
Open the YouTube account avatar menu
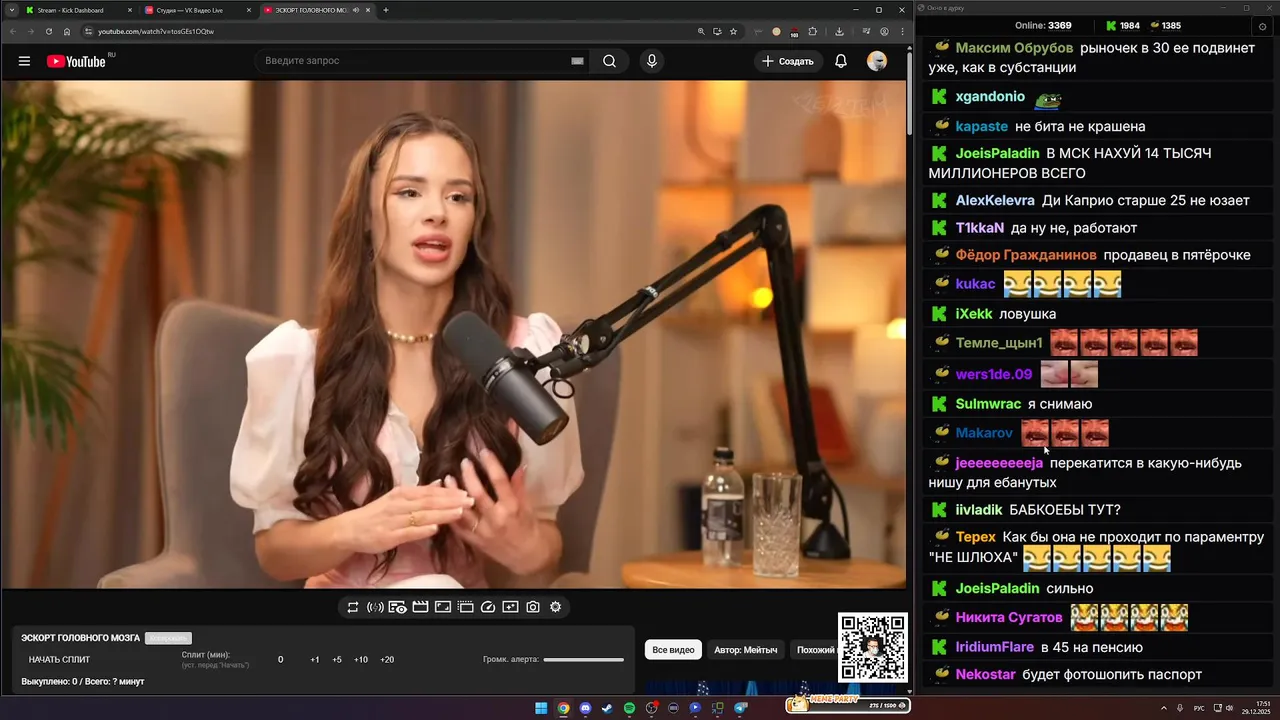pos(877,61)
